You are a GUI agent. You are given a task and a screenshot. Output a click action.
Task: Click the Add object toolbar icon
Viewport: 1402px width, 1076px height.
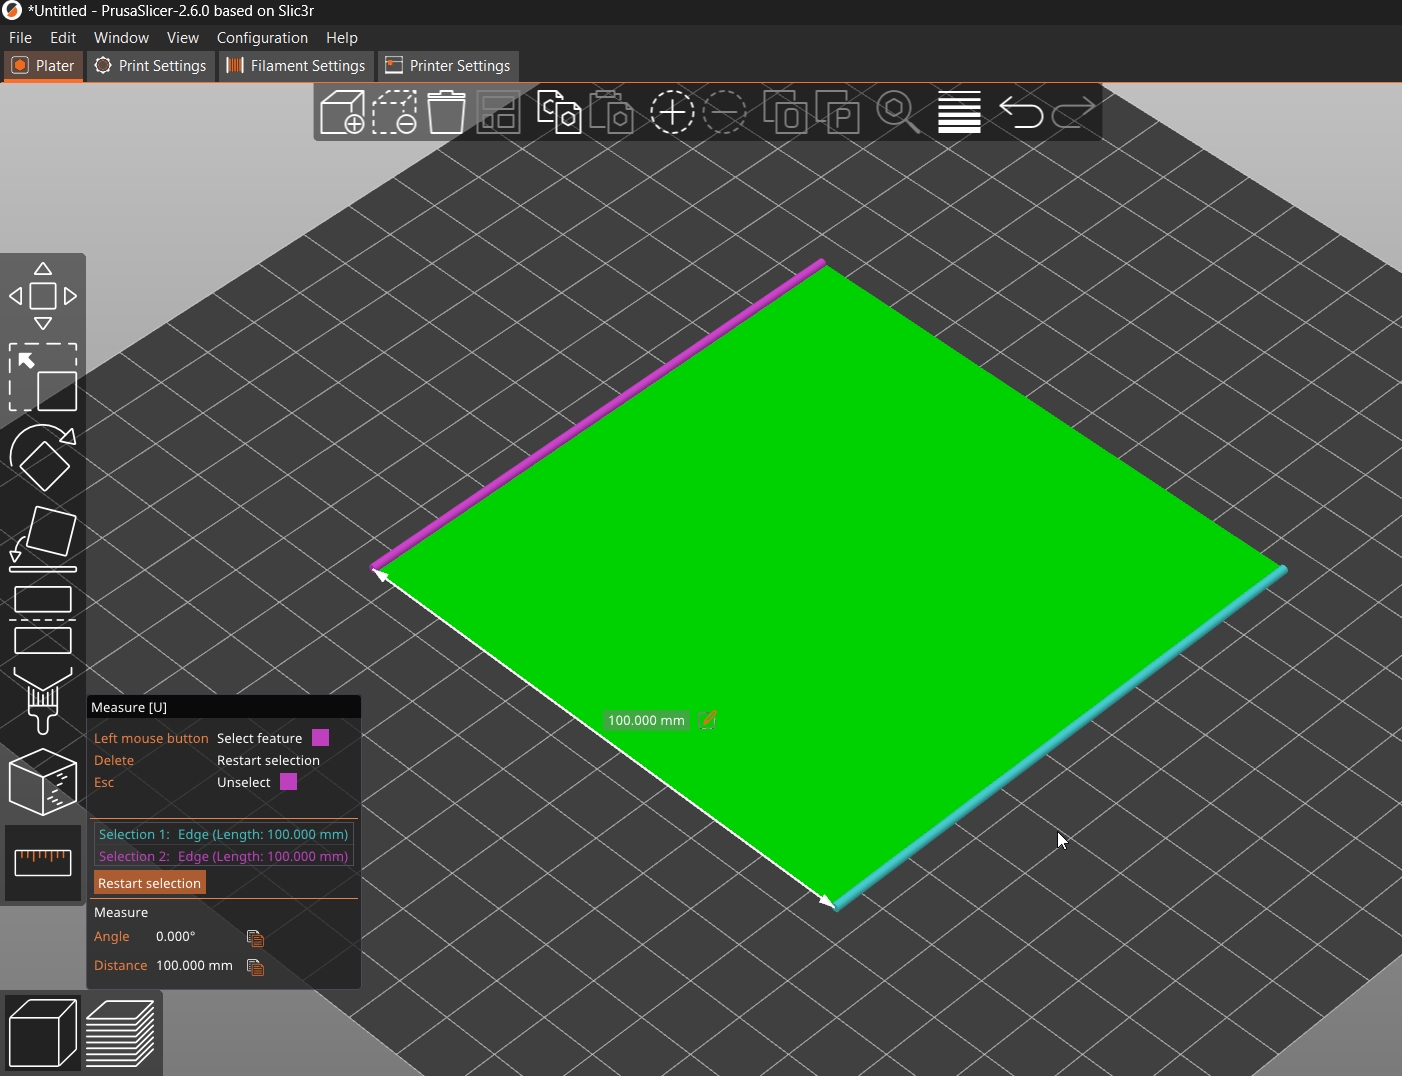[x=342, y=112]
